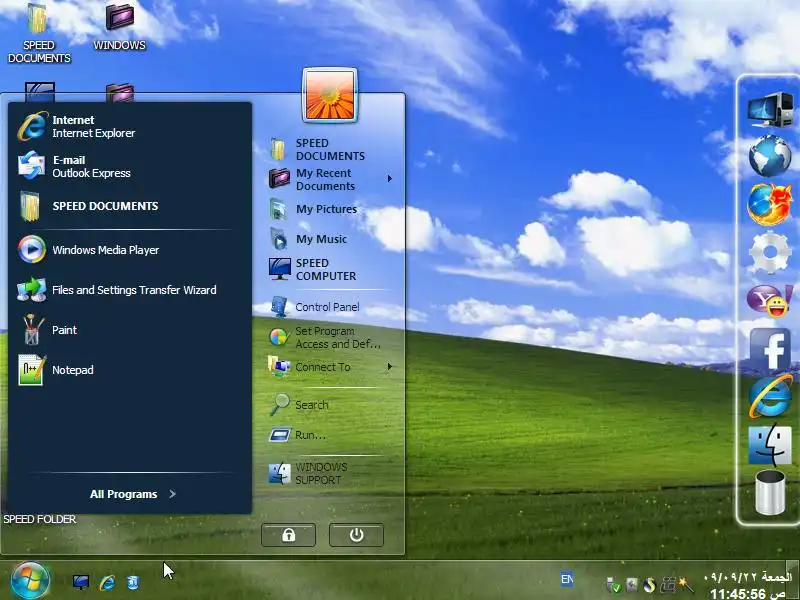Click the Windows Start orb

pyautogui.click(x=30, y=580)
